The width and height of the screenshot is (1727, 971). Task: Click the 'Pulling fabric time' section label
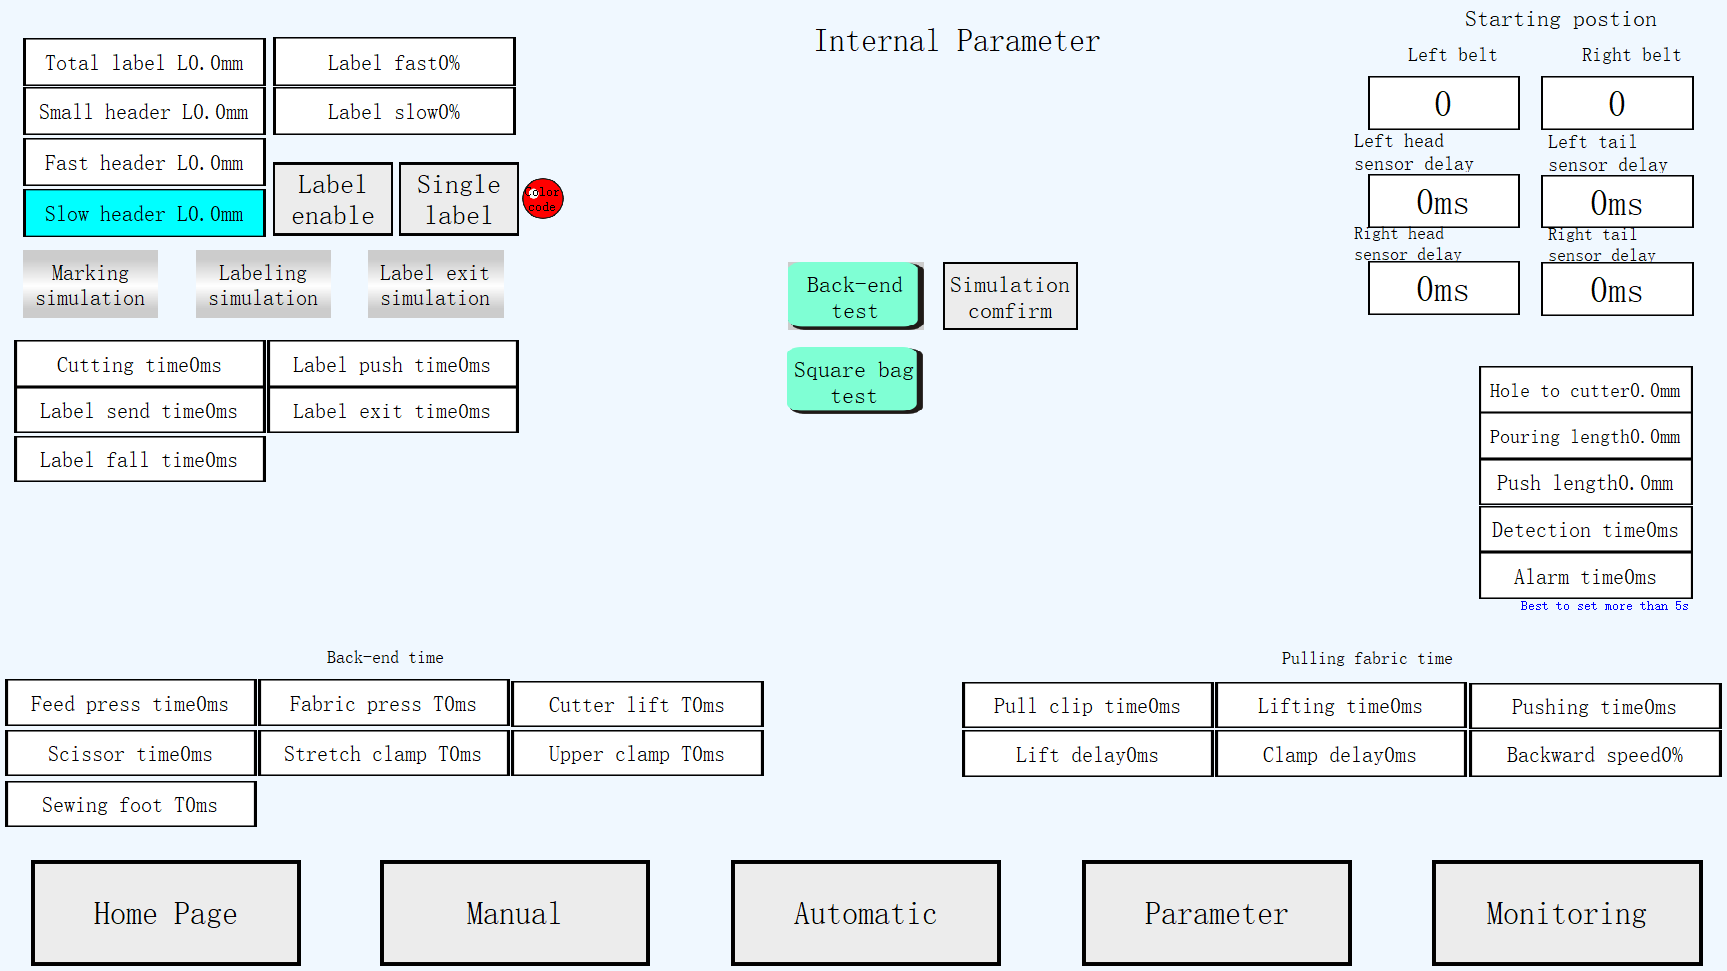coord(1367,658)
